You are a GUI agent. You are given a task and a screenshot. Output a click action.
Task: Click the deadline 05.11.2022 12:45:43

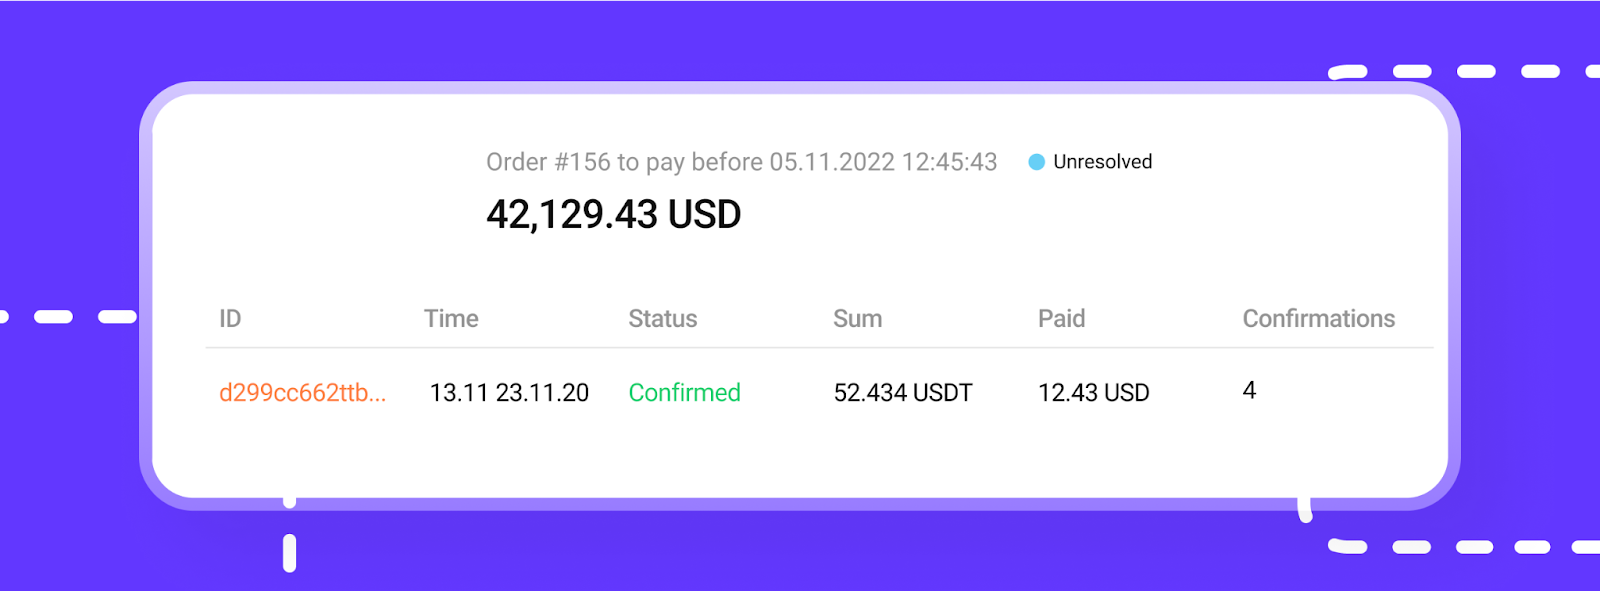(x=883, y=162)
